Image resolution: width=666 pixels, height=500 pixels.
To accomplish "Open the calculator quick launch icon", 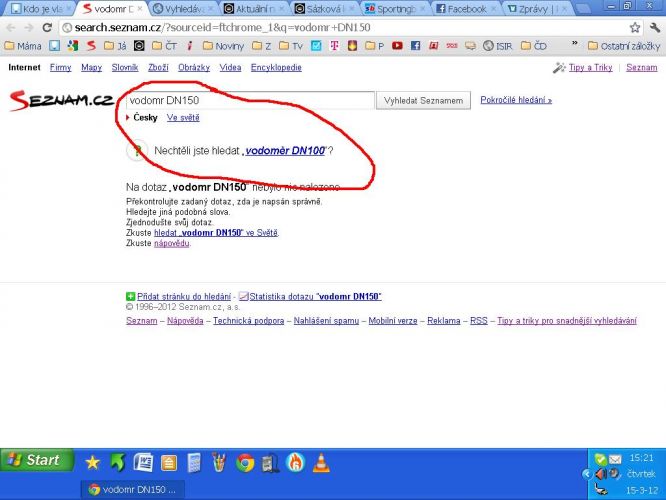I will click(x=194, y=463).
